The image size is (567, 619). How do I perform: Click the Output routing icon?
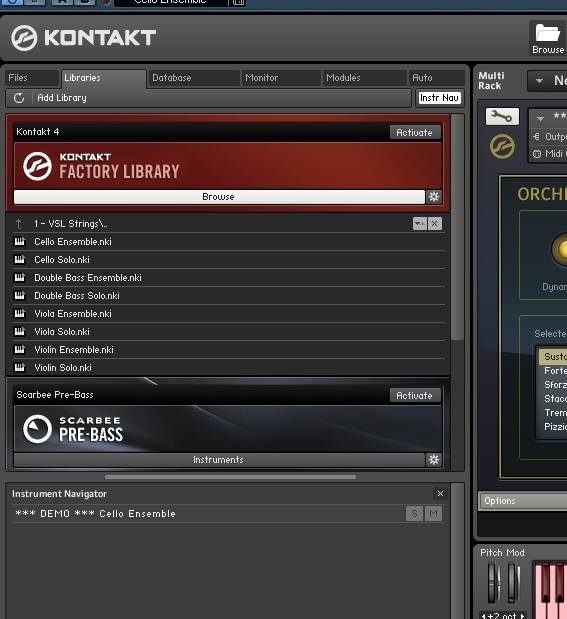[536, 137]
